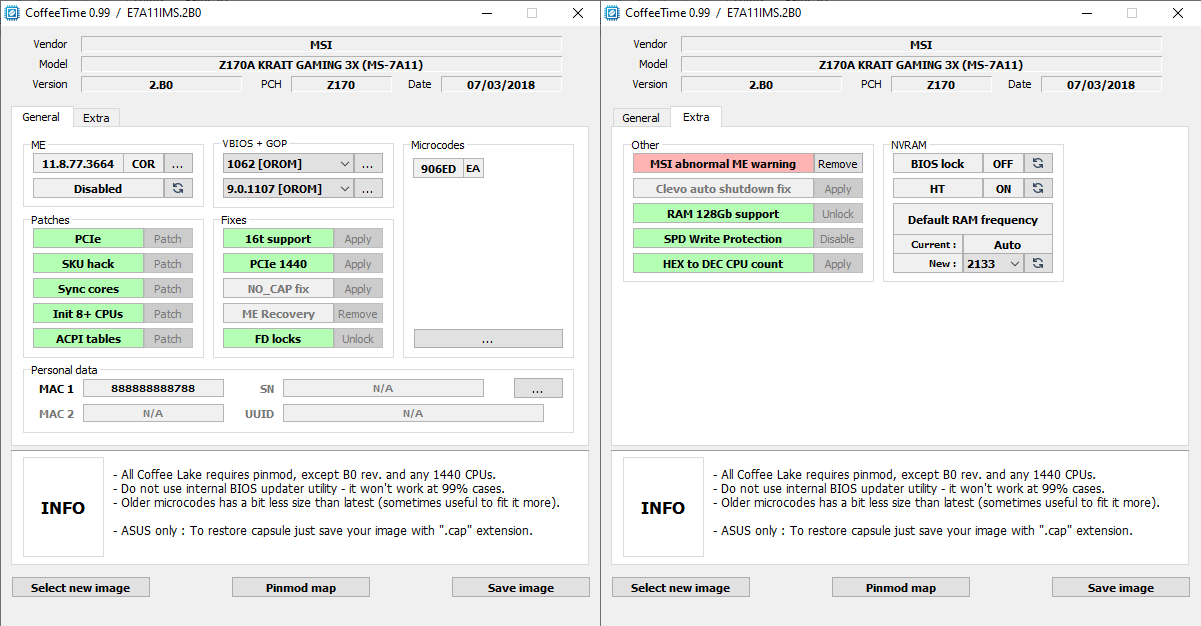Click Personal data browse (...) button
The image size is (1201, 626).
click(538, 388)
